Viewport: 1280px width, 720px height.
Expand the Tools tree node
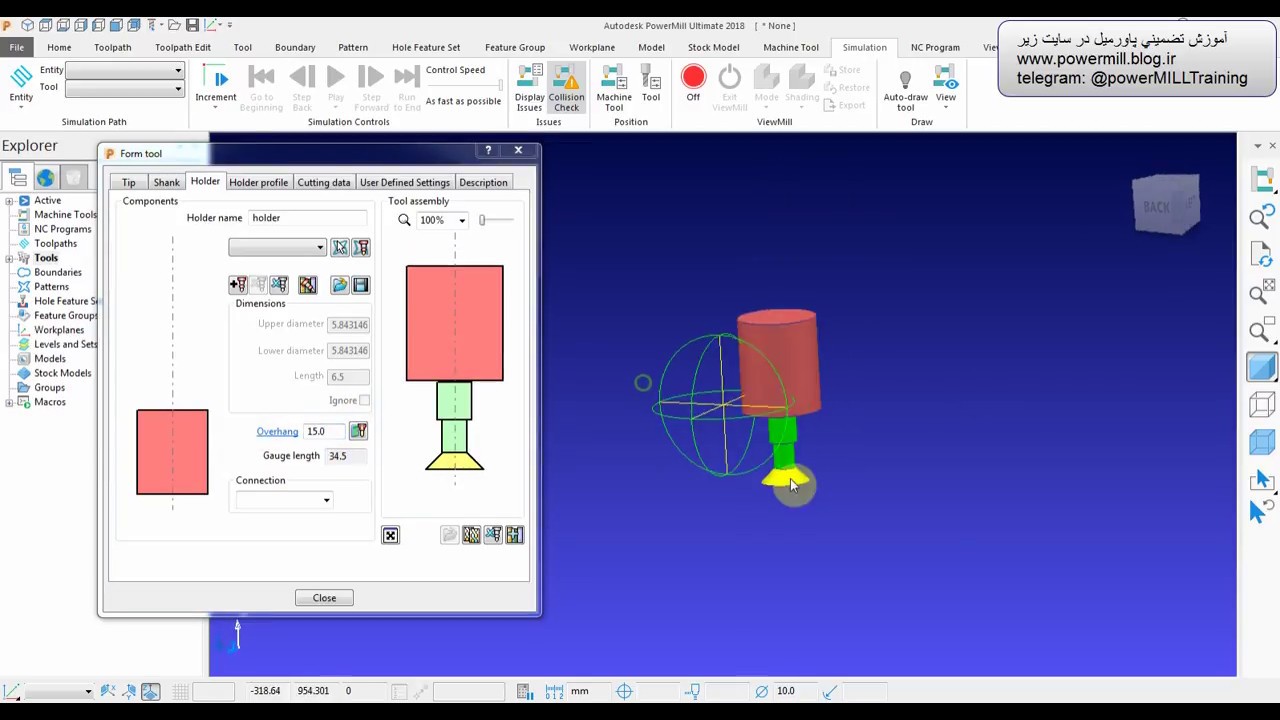(9, 258)
